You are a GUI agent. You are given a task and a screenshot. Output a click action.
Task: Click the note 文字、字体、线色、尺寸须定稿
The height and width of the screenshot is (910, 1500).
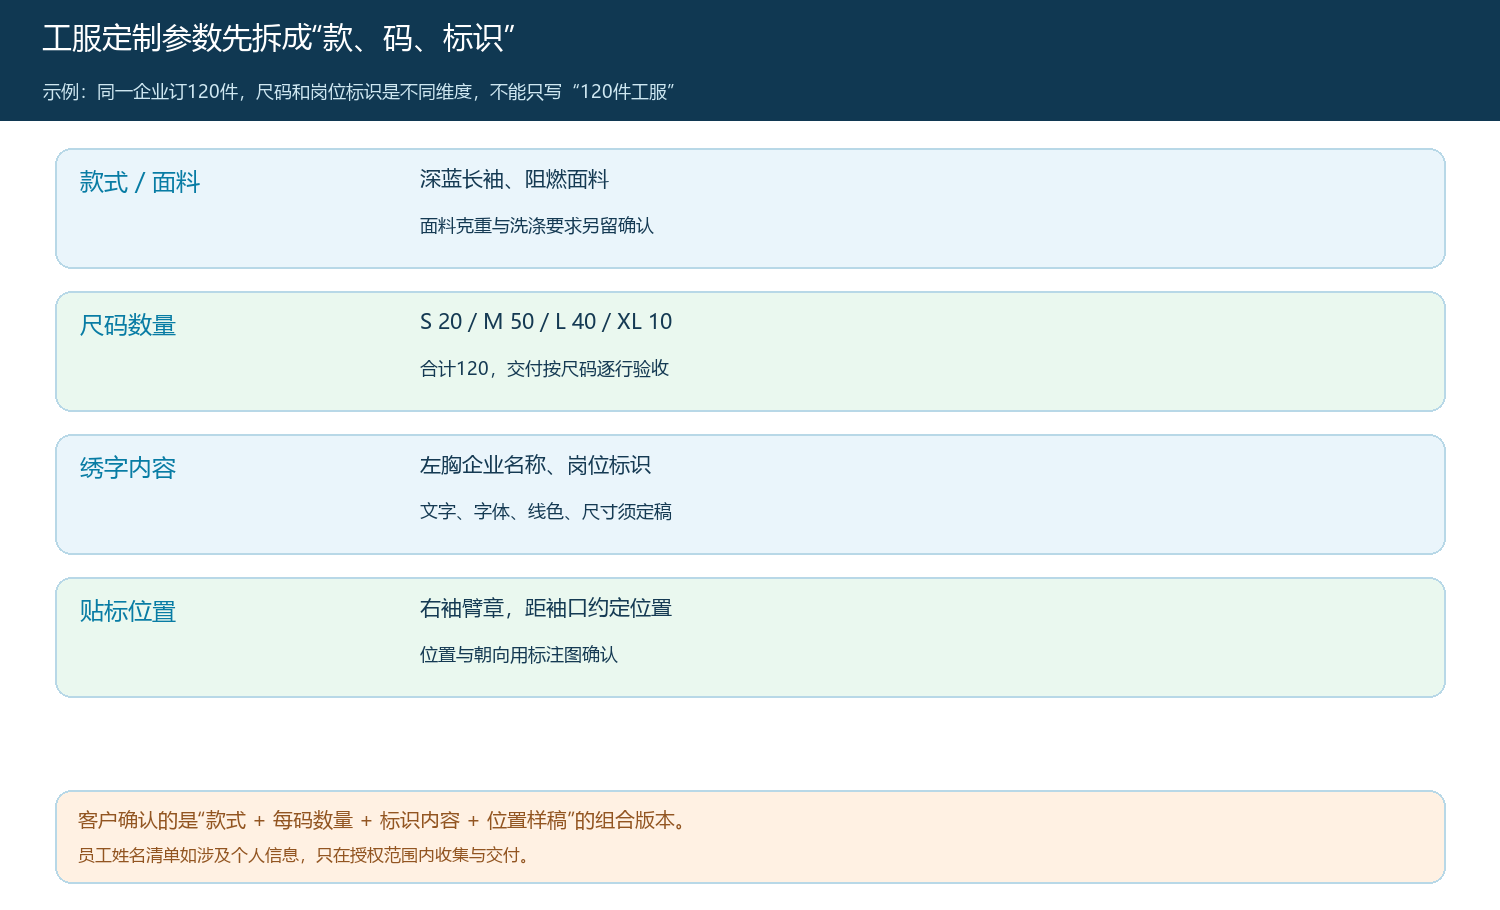[x=546, y=512]
